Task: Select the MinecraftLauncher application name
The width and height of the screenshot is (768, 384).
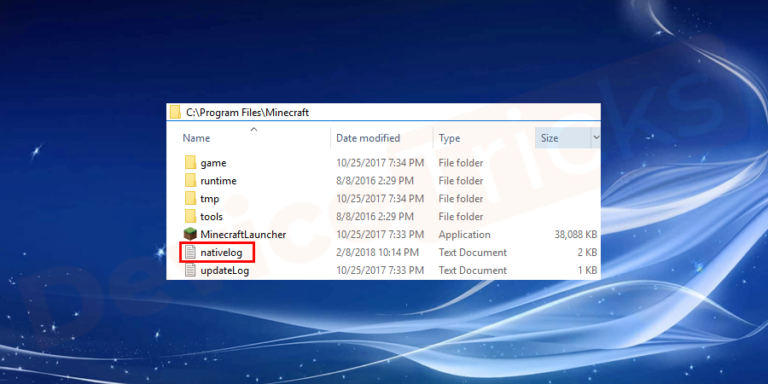Action: coord(243,235)
